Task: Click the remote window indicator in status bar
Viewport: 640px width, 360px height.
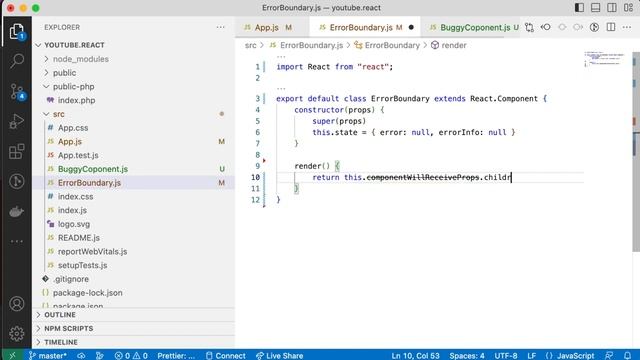Action: click(12, 356)
